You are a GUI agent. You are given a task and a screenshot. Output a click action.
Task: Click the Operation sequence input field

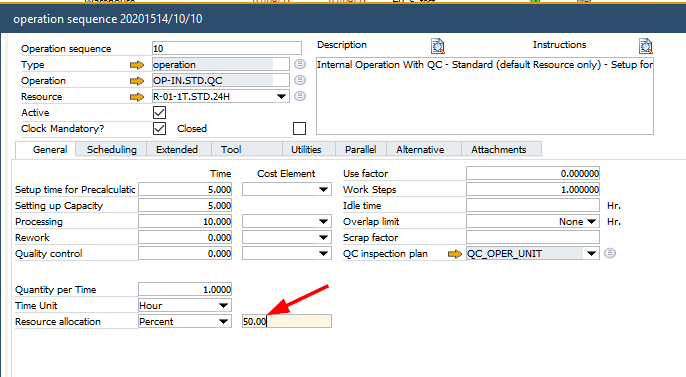tap(227, 48)
